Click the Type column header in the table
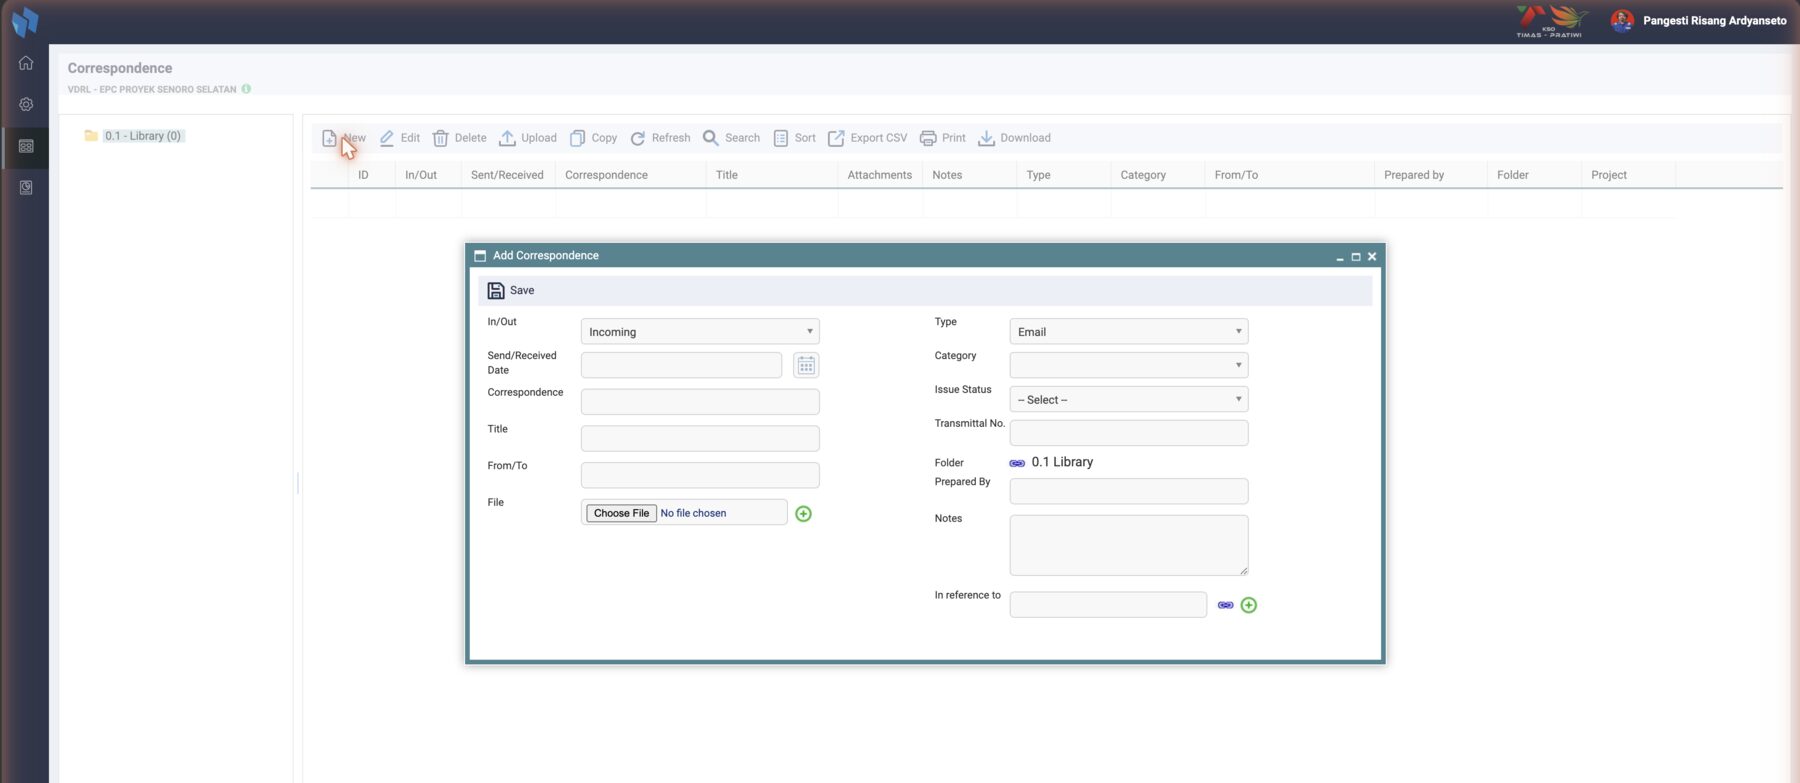1800x783 pixels. [x=1038, y=175]
